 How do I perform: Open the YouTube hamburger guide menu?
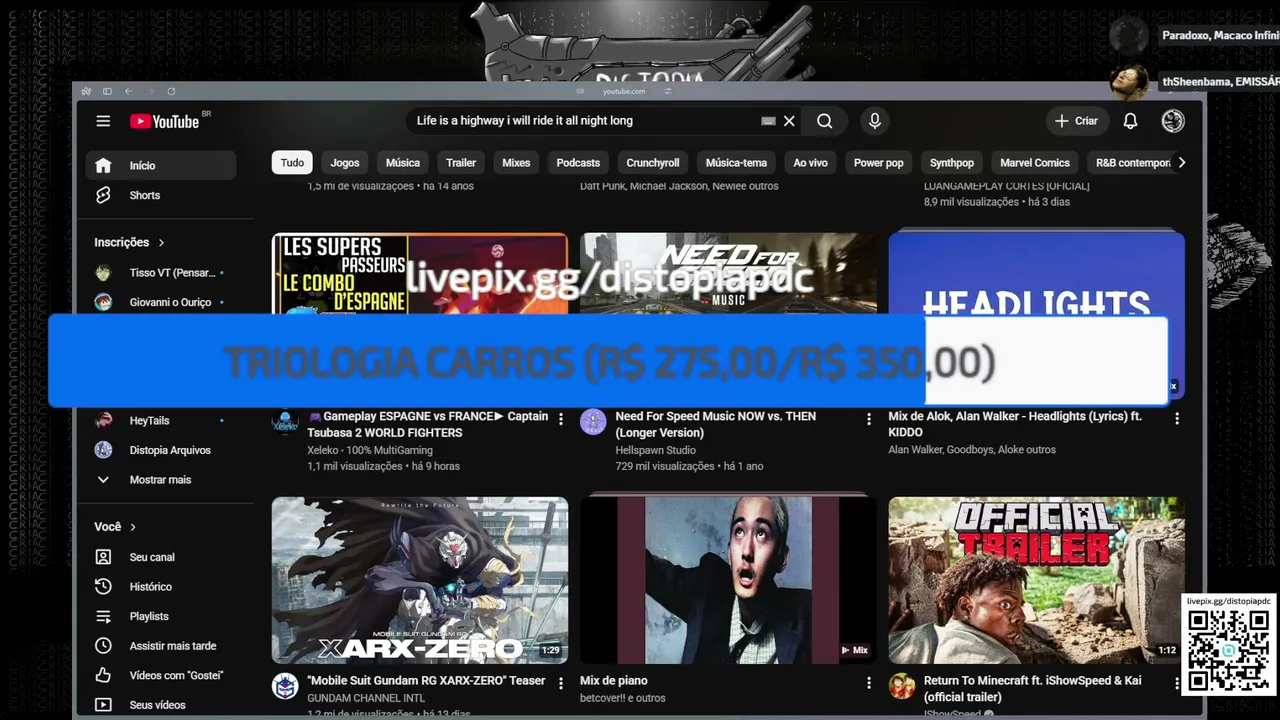pyautogui.click(x=103, y=121)
